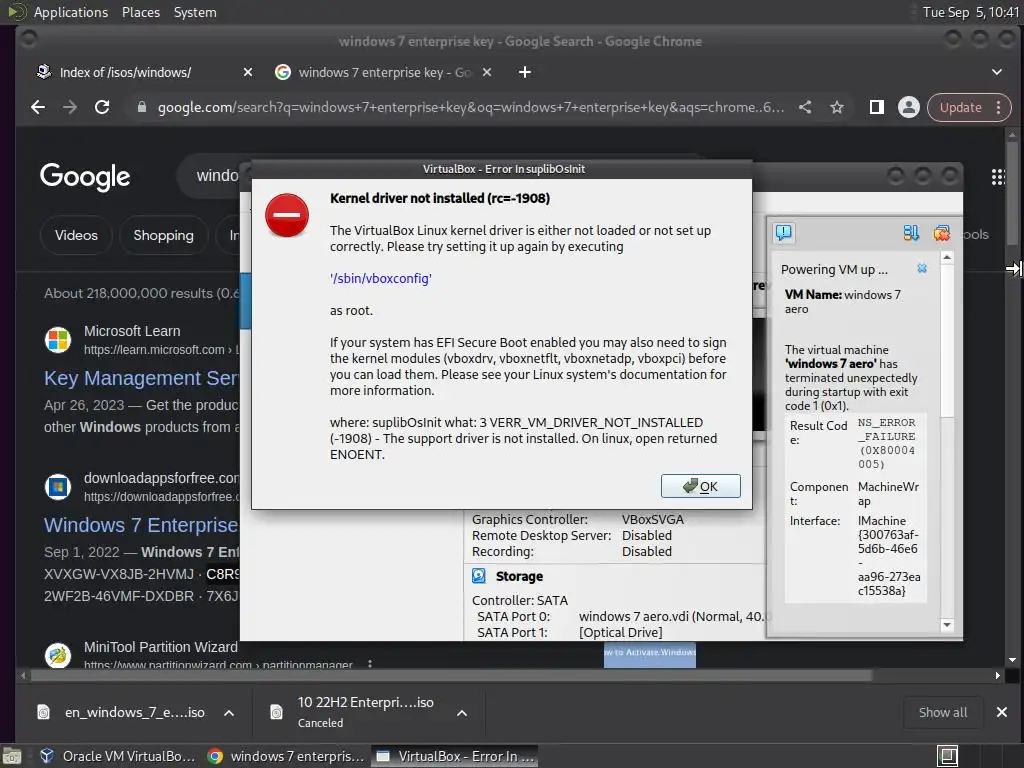
Task: Click OK in the kernel driver error dialog
Action: (700, 486)
